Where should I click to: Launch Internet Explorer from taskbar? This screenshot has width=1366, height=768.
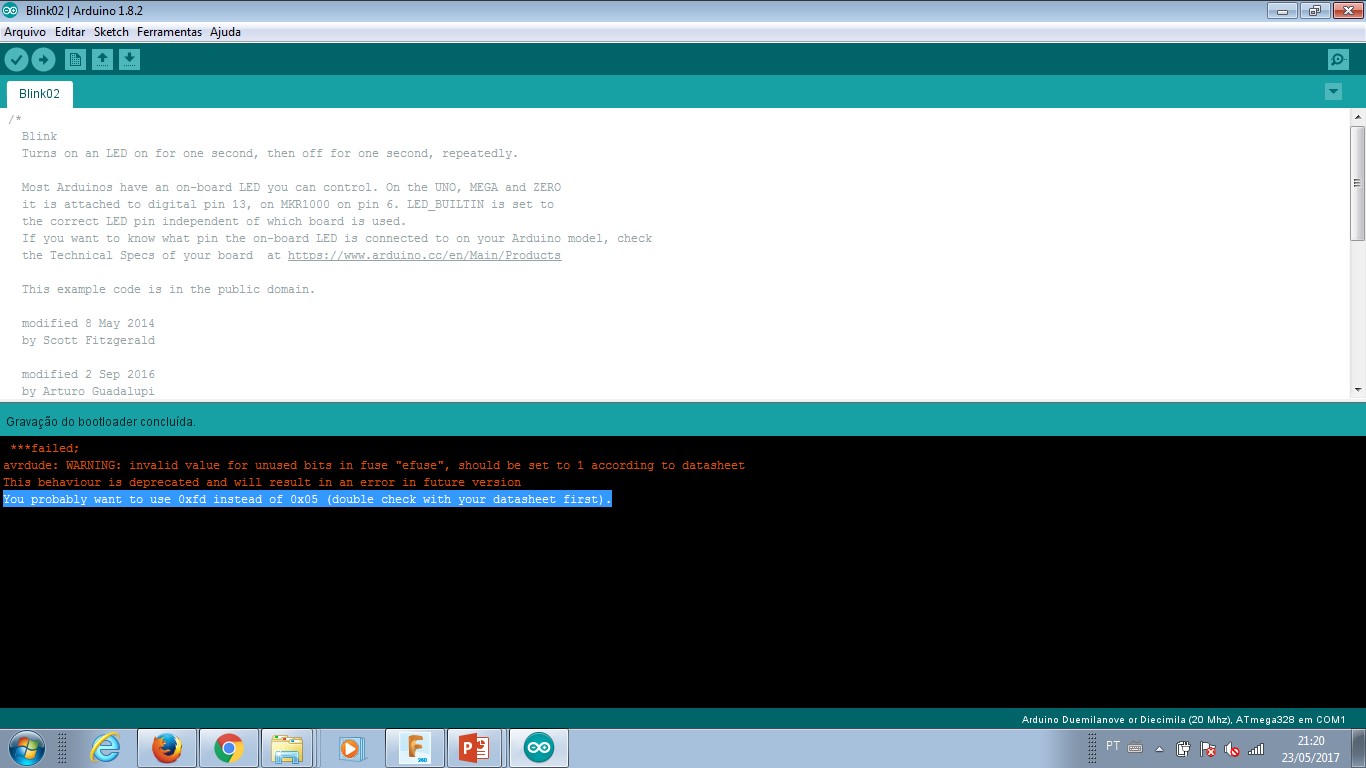[x=105, y=748]
